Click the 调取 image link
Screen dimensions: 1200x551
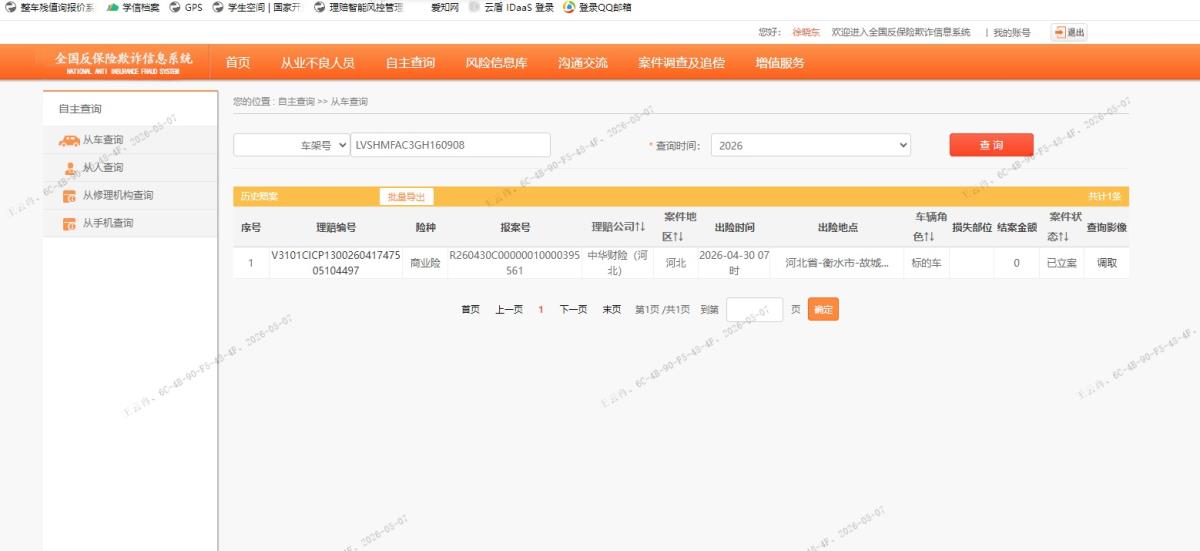1106,263
